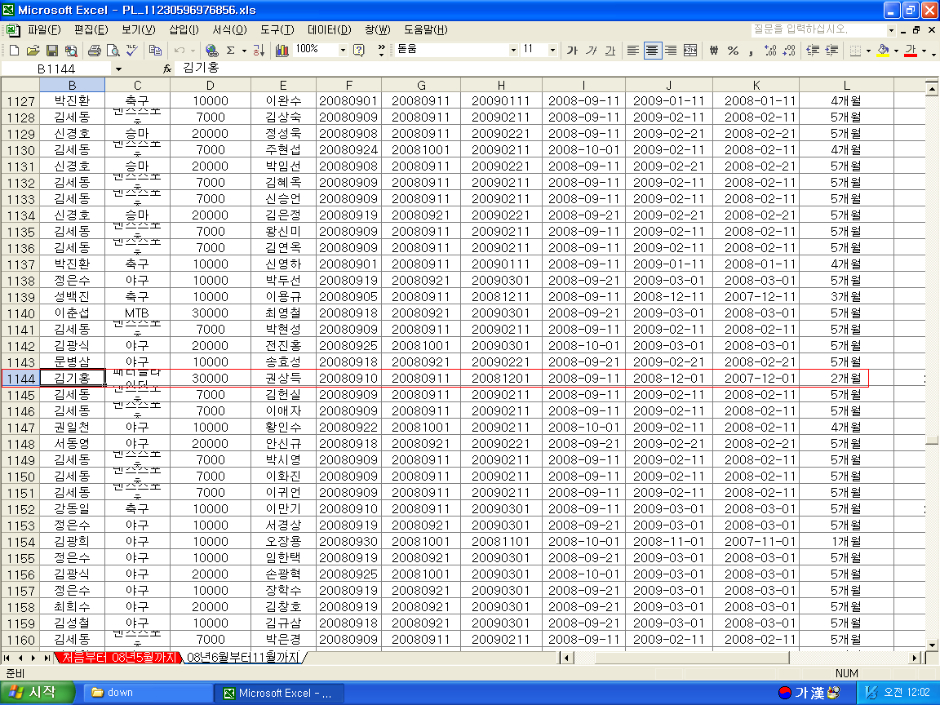Open the Font Color dropdown arrow
The width and height of the screenshot is (940, 705).
tap(924, 50)
